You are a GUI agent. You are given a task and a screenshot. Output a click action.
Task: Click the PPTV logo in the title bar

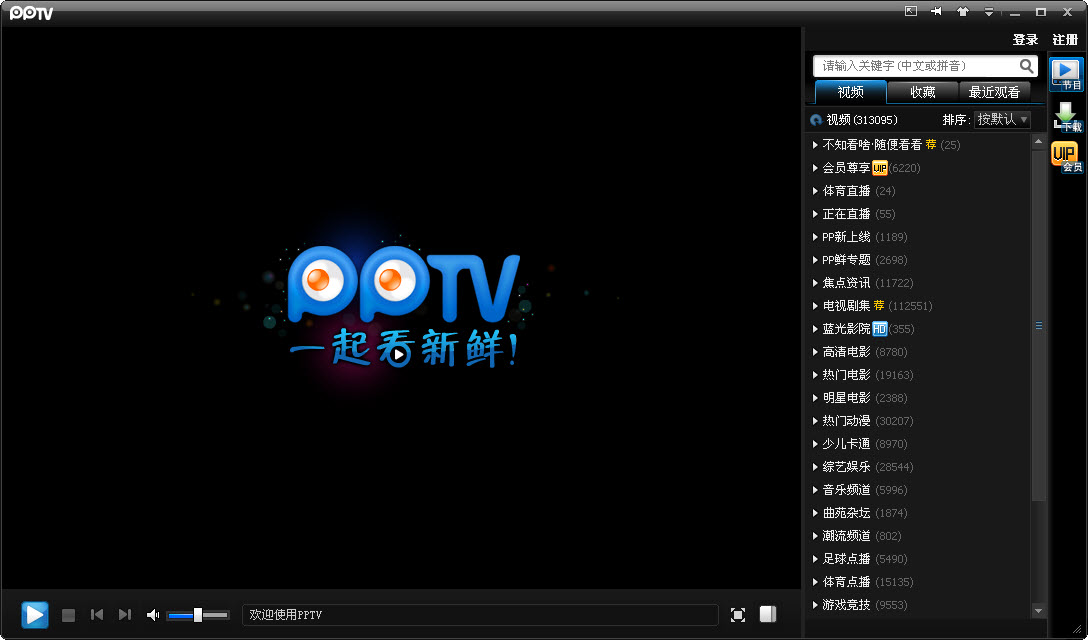click(31, 13)
